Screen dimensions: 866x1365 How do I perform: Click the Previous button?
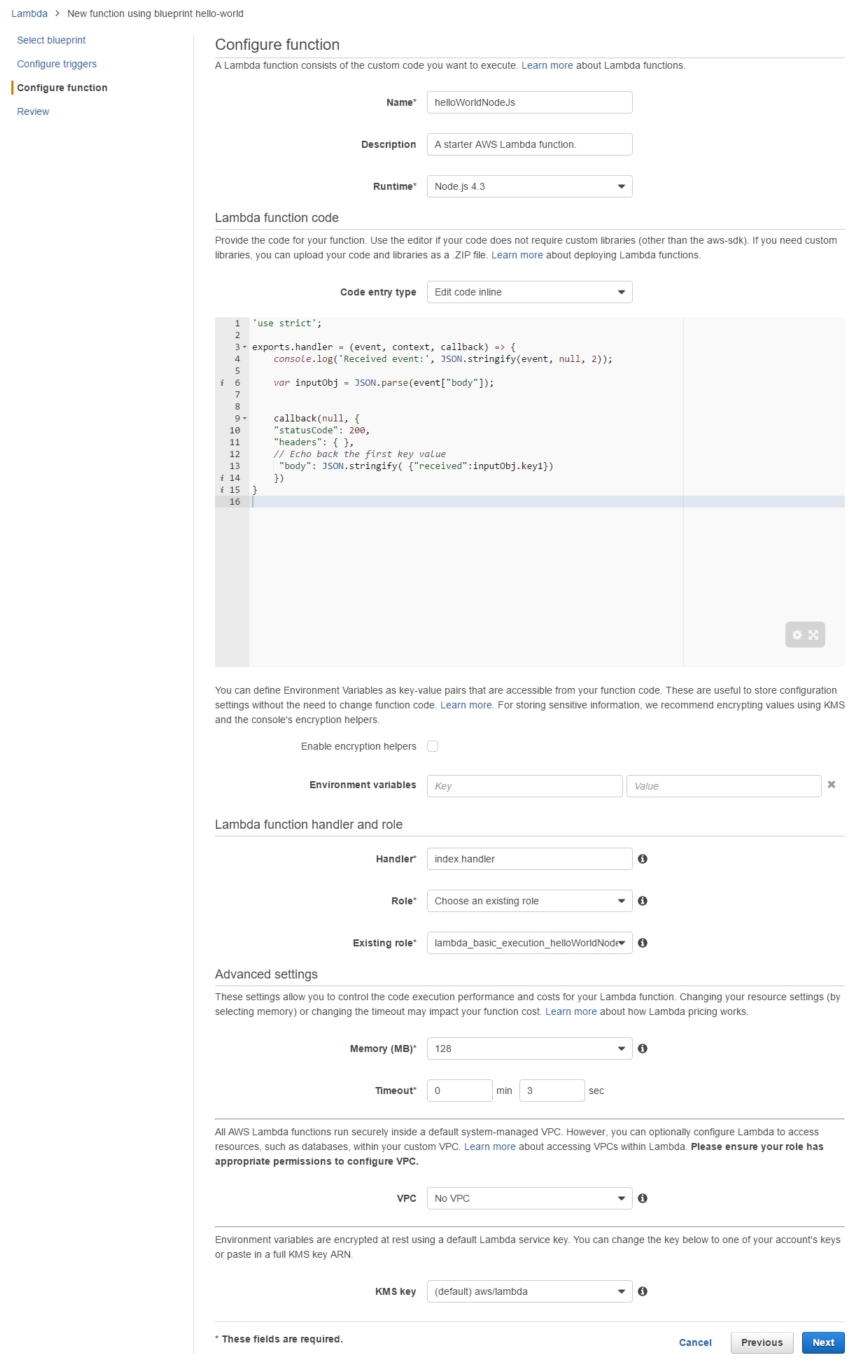click(x=762, y=1343)
